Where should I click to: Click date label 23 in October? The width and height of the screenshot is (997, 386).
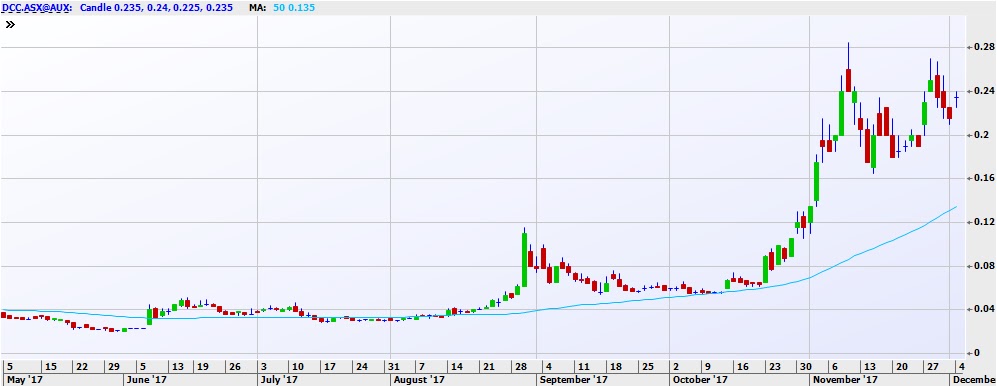[774, 366]
